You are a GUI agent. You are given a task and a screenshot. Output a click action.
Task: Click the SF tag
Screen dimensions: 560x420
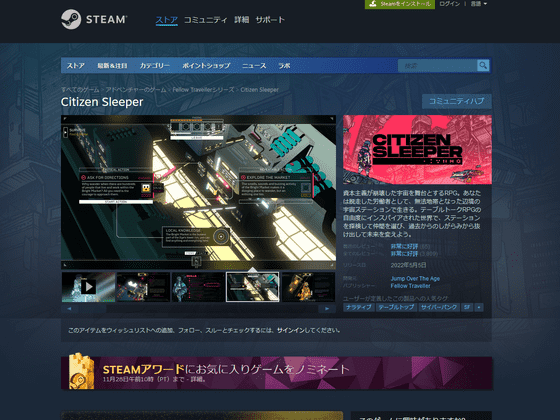pyautogui.click(x=467, y=307)
